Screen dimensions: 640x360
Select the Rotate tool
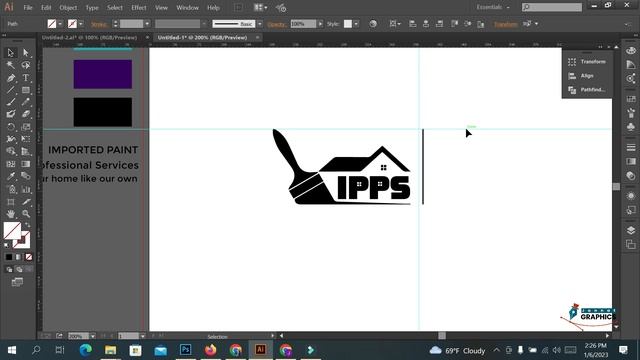(11, 127)
